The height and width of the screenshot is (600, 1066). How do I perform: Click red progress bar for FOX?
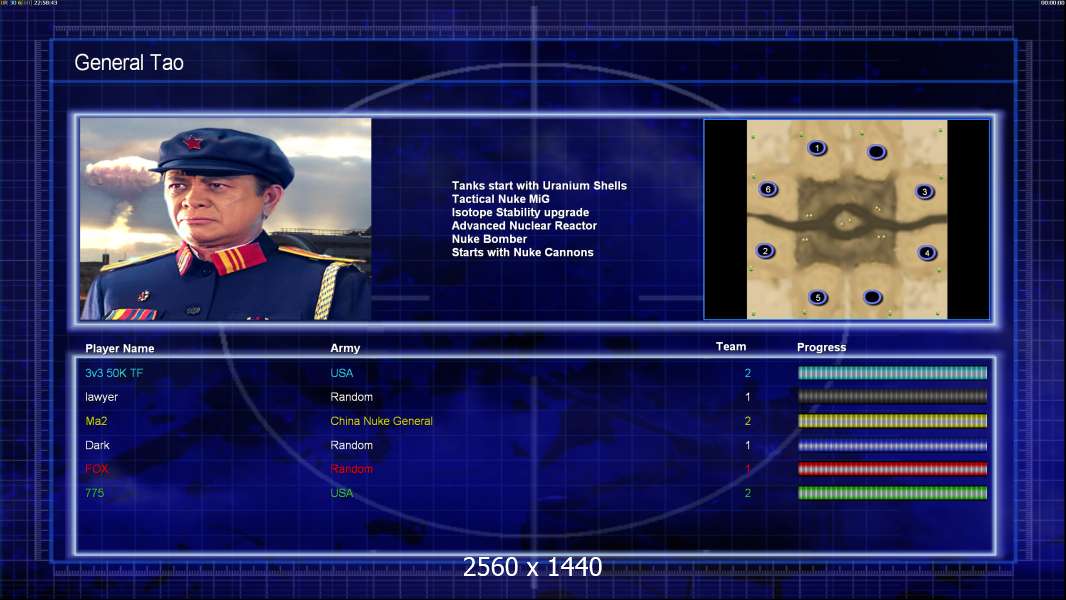[x=893, y=469]
